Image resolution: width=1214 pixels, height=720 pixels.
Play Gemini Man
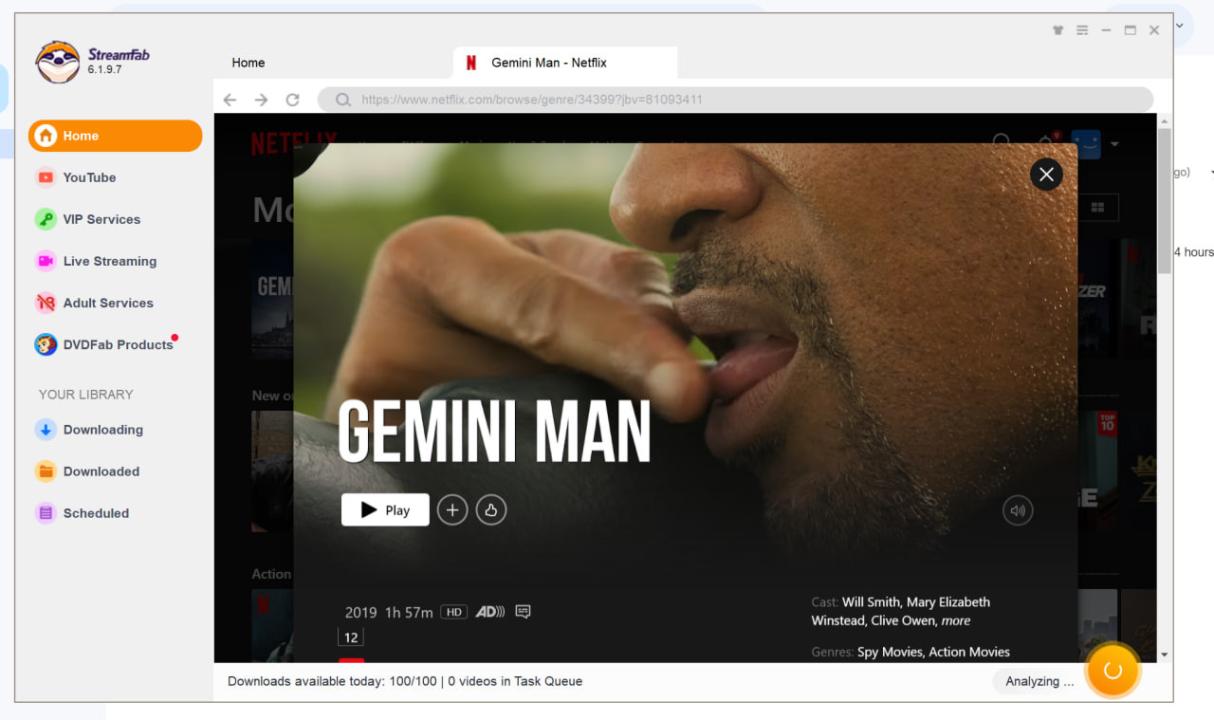pyautogui.click(x=385, y=510)
